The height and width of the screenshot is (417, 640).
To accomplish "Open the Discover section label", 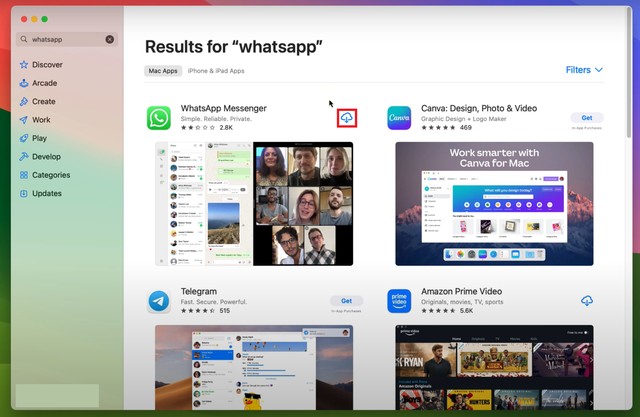I will (47, 64).
